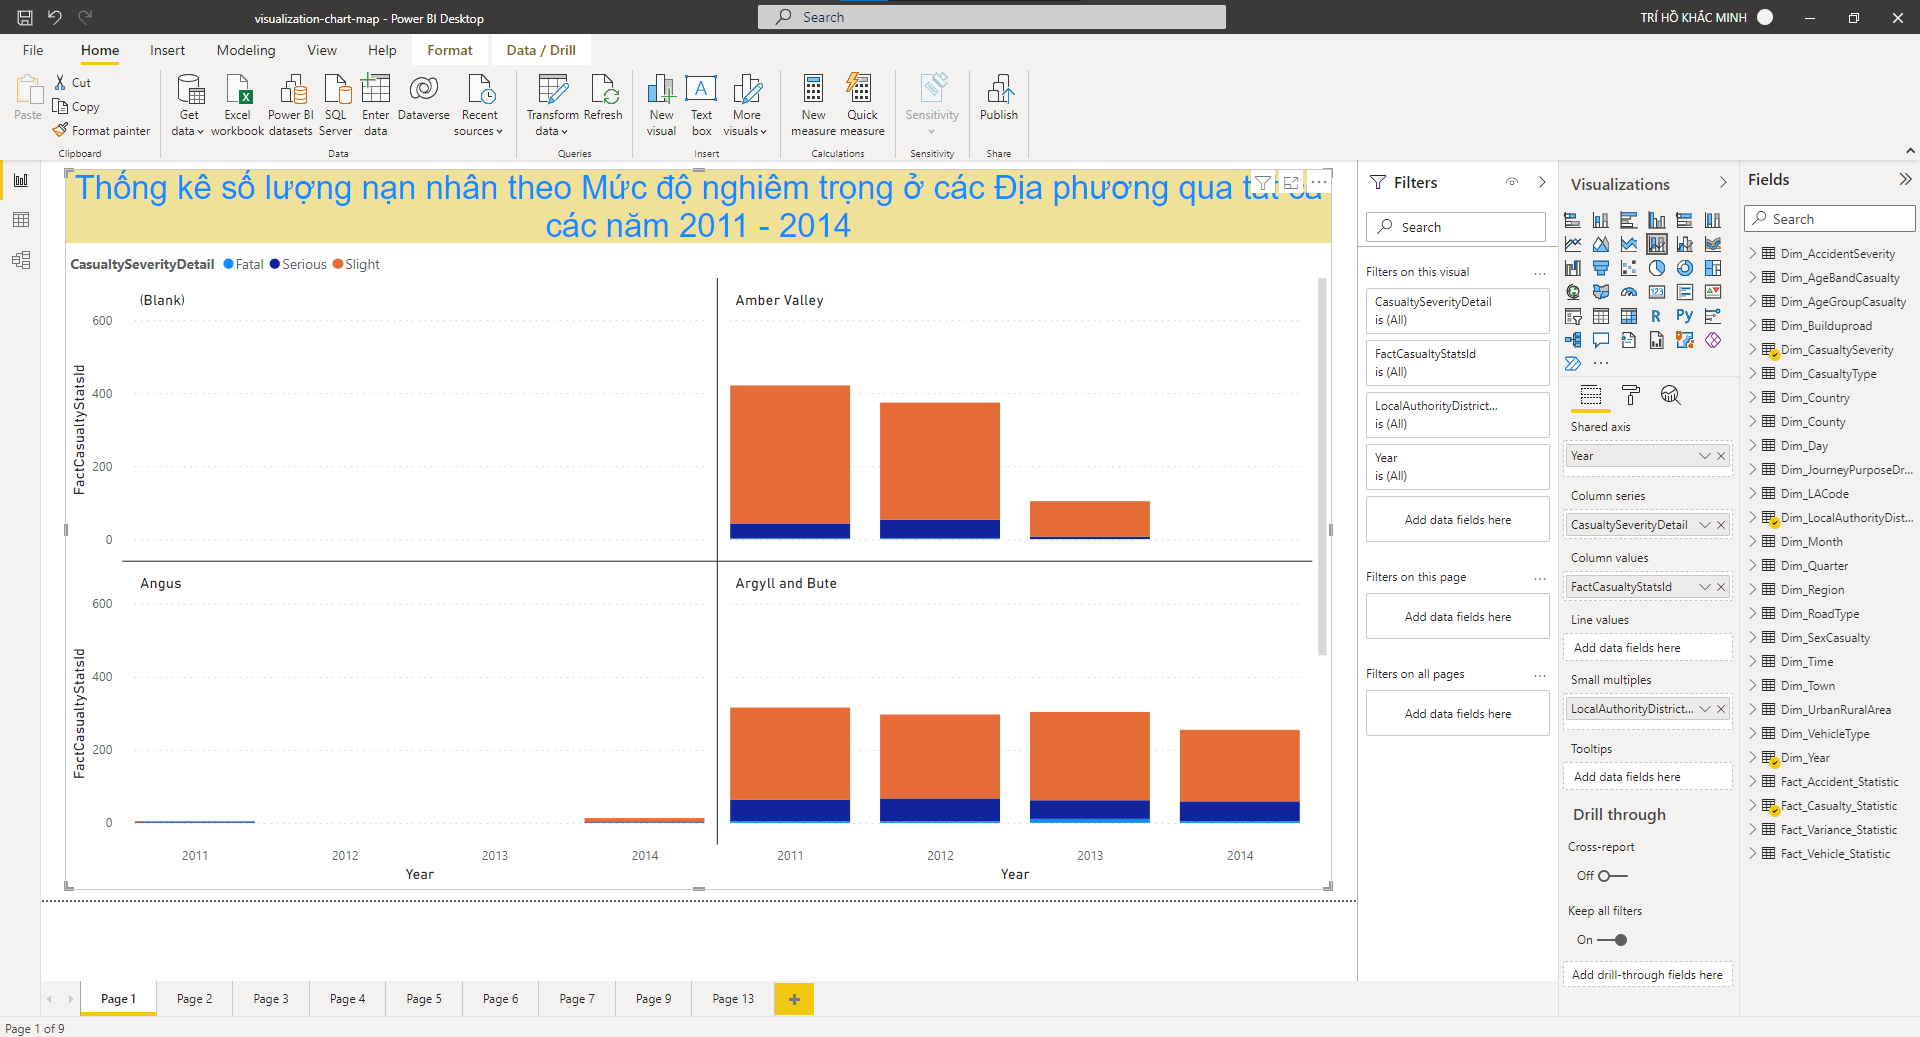
Task: Choose the Clustered column chart visual
Action: [1657, 220]
